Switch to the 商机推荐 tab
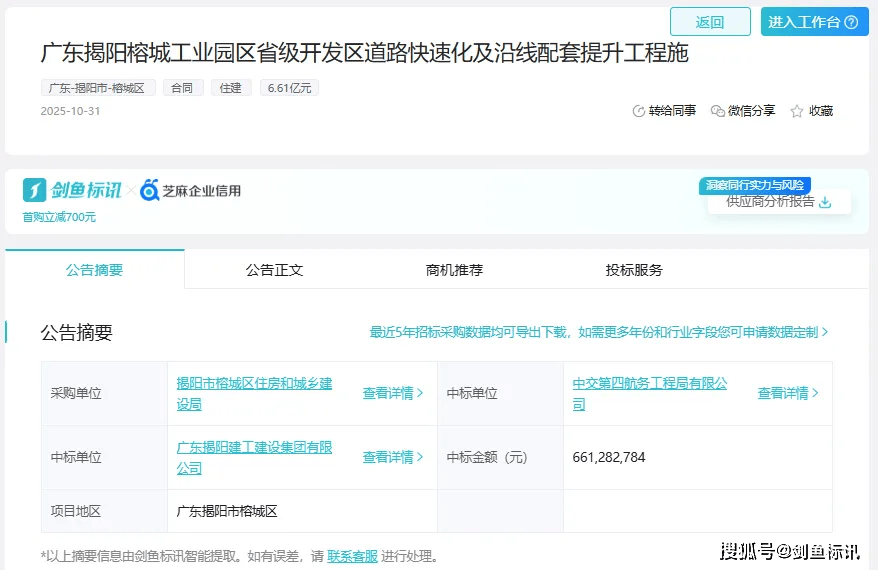The height and width of the screenshot is (570, 878). tap(454, 270)
